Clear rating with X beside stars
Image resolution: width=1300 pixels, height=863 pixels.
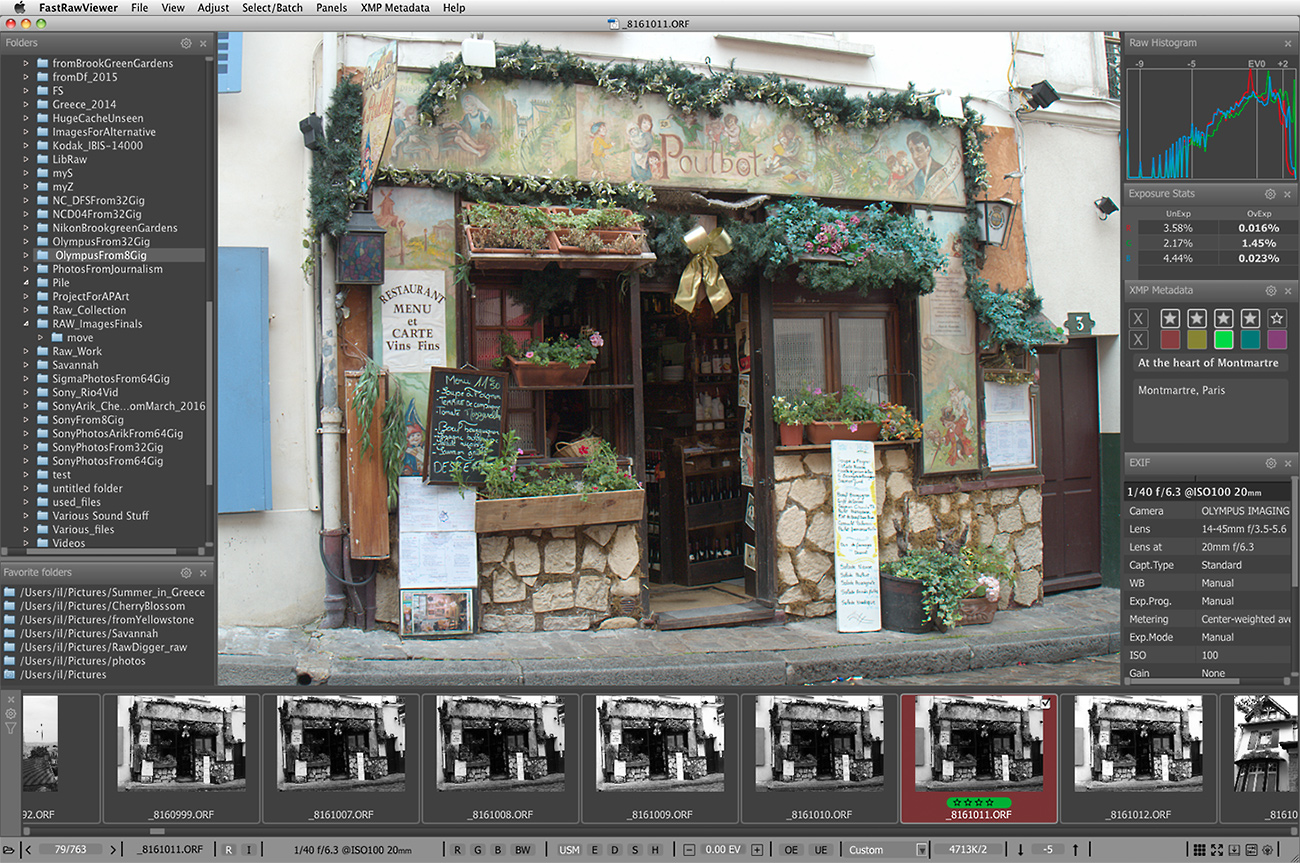coord(1138,319)
